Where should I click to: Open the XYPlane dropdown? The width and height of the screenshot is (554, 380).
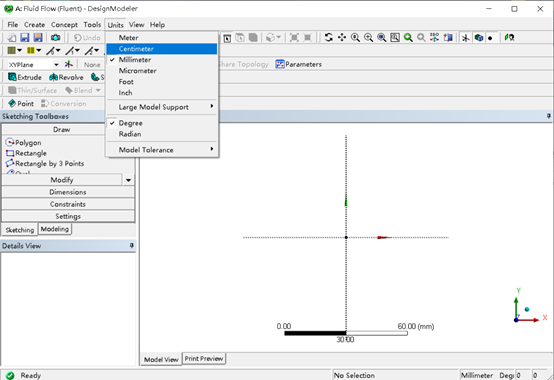click(56, 65)
